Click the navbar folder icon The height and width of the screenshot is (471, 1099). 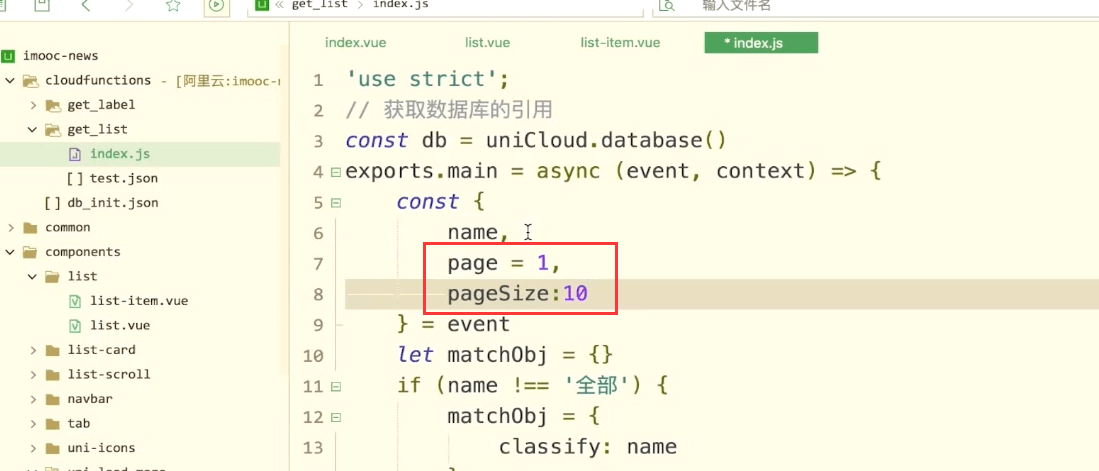(x=53, y=400)
